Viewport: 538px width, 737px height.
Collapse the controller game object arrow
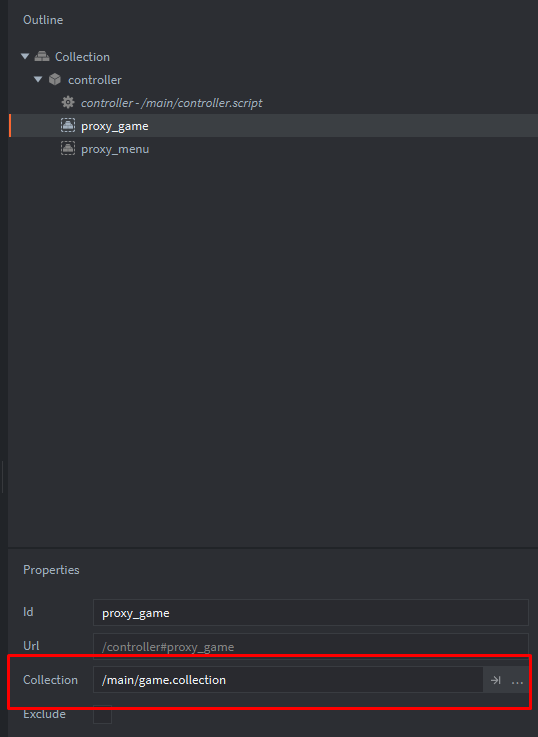(38, 79)
